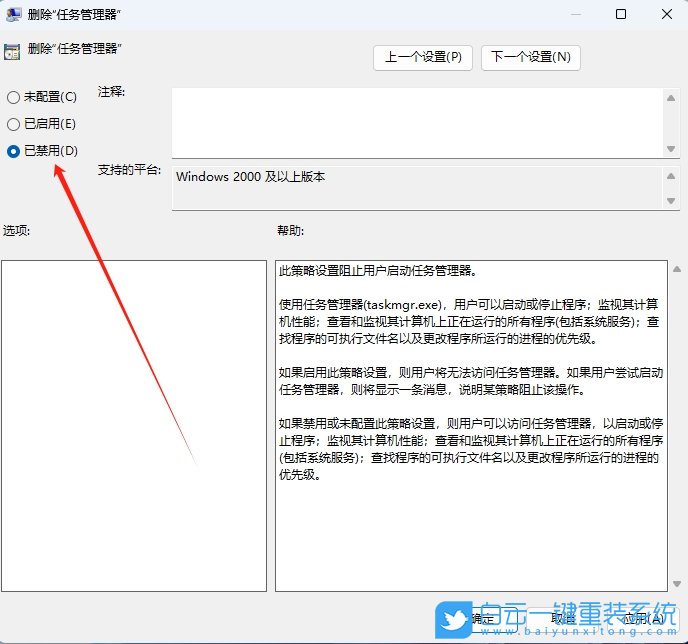Viewport: 688px width, 644px height.
Task: Close the 删除"任务管理器" dialog
Action: (667, 14)
